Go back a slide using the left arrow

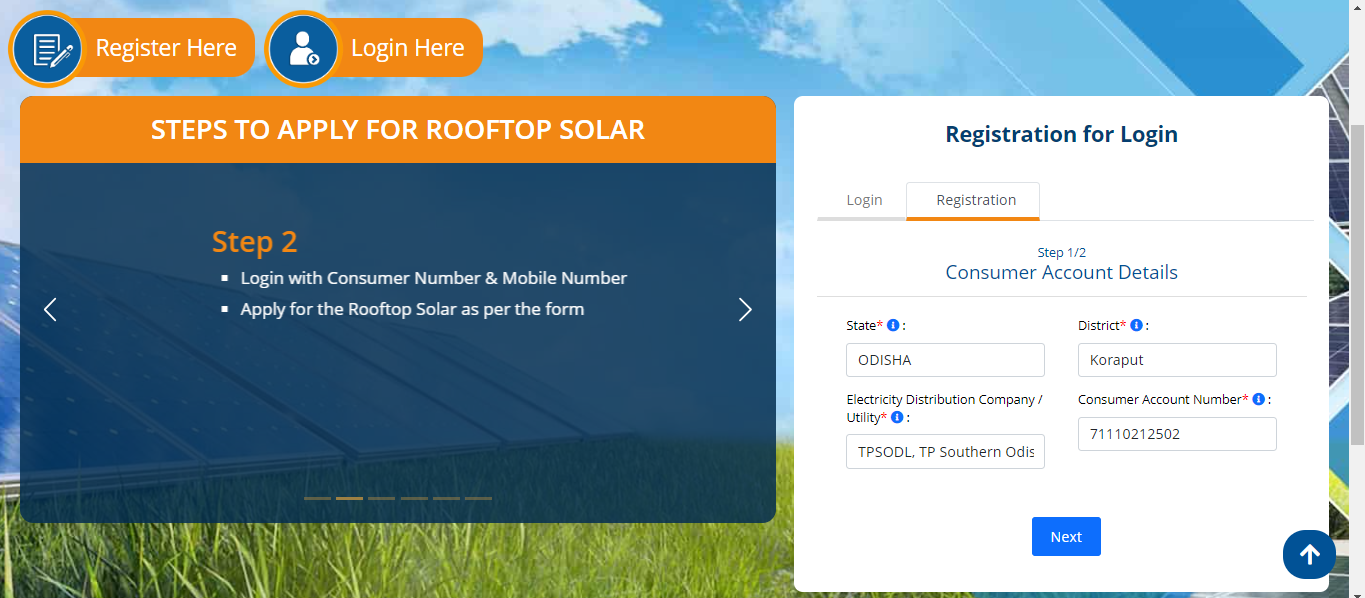(x=49, y=309)
